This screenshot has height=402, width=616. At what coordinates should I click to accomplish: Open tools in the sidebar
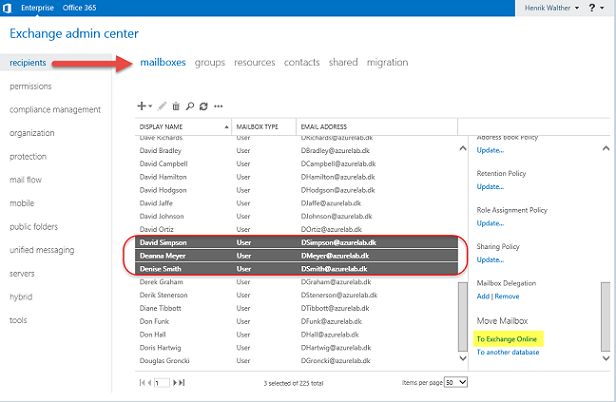[18, 320]
